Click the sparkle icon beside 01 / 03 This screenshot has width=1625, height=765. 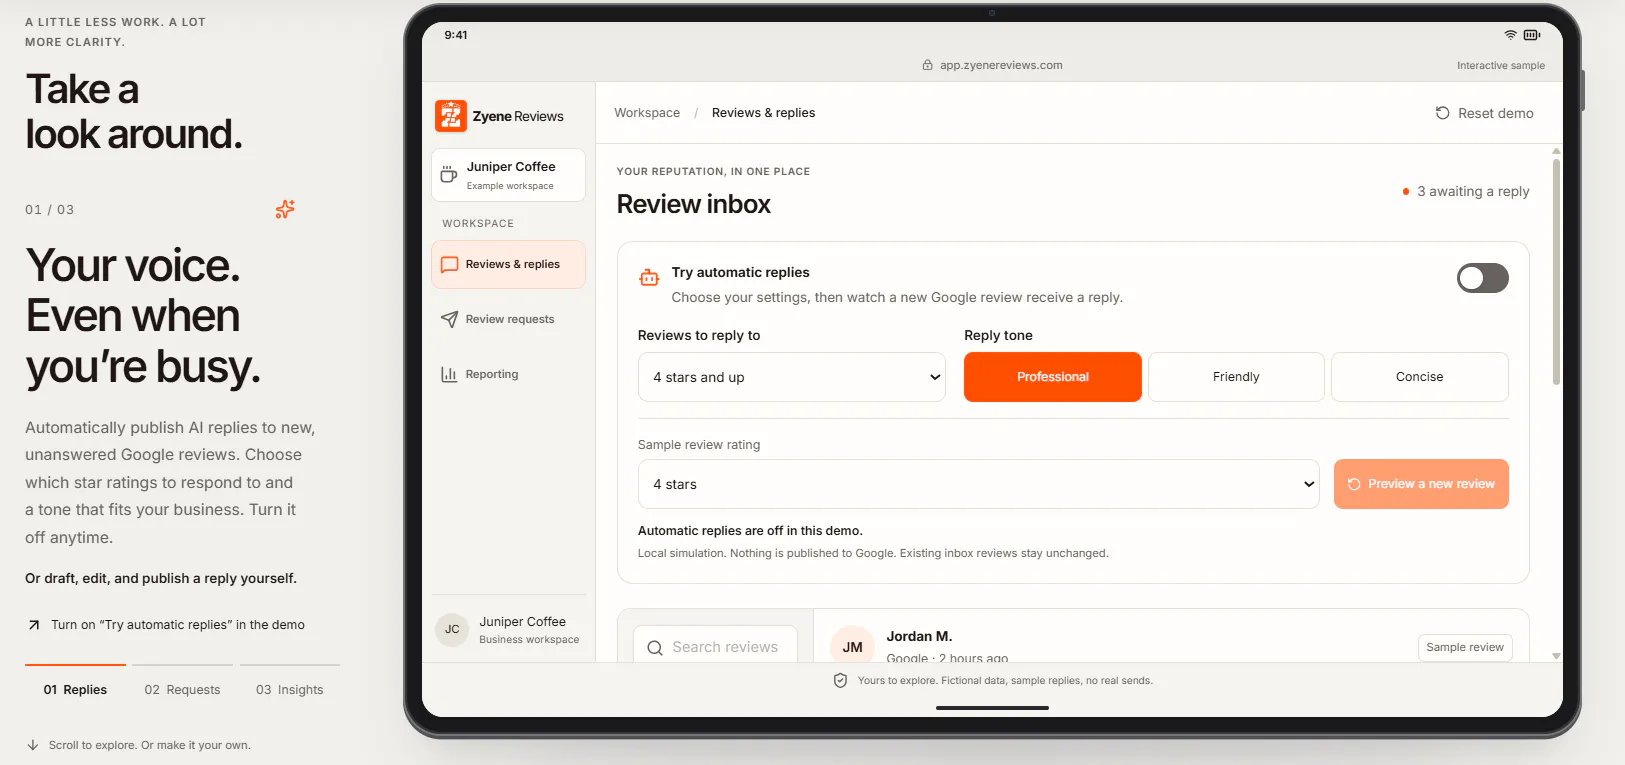pos(285,209)
